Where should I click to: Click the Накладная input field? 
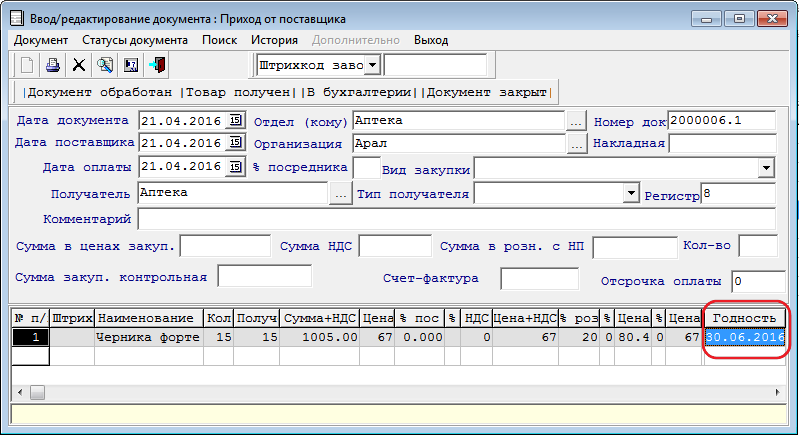click(x=723, y=144)
